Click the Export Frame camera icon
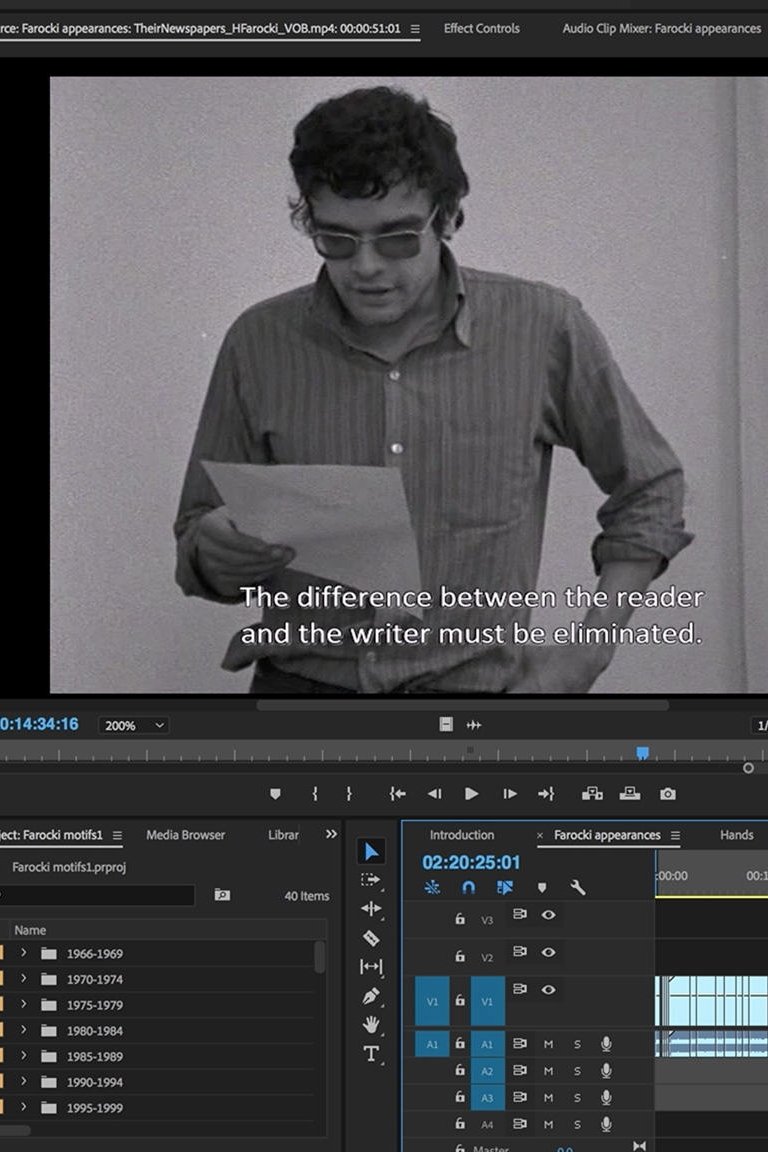This screenshot has height=1152, width=768. (667, 794)
